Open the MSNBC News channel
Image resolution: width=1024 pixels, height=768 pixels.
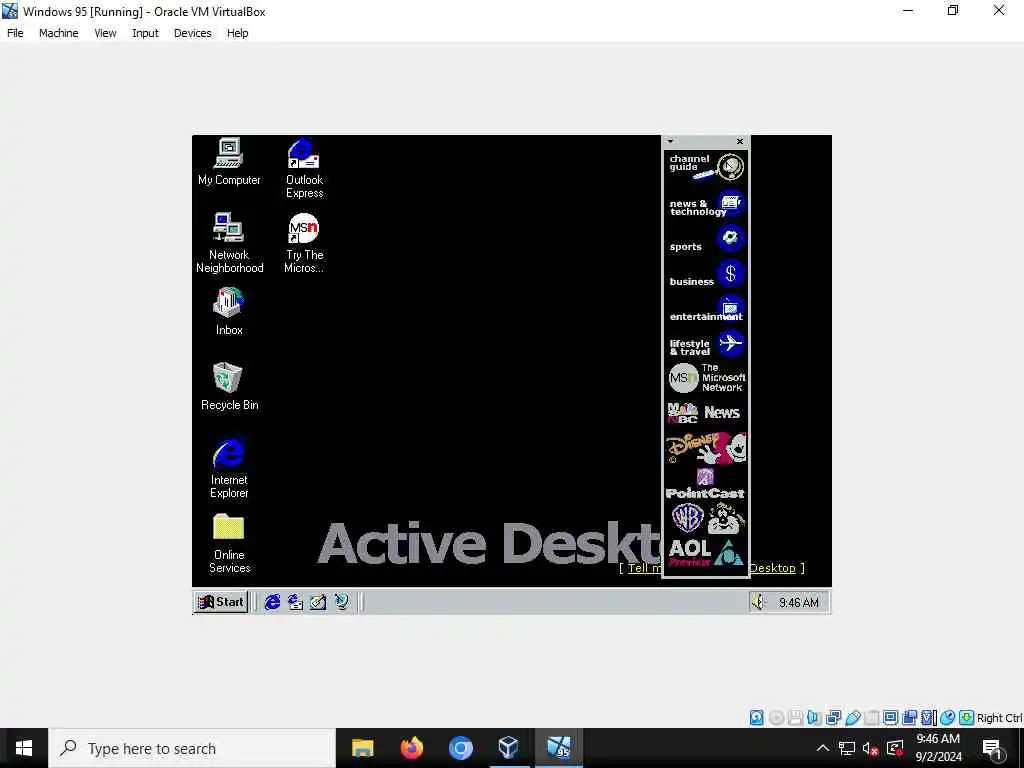tap(706, 413)
